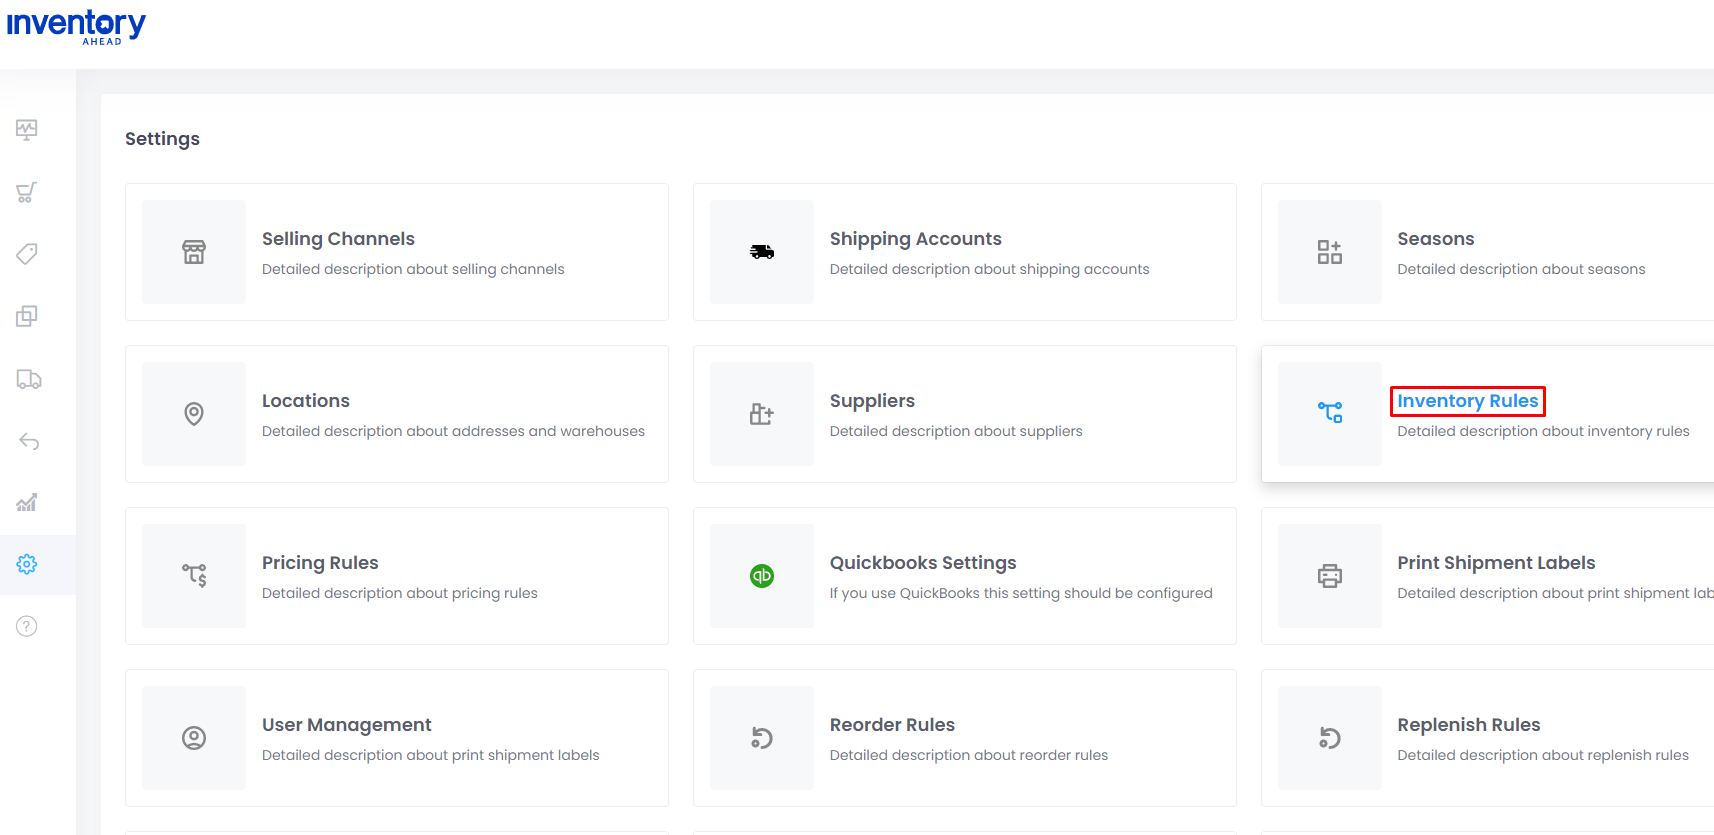Go to Locations settings
Screen dimensions: 1714x835
pyautogui.click(x=306, y=401)
